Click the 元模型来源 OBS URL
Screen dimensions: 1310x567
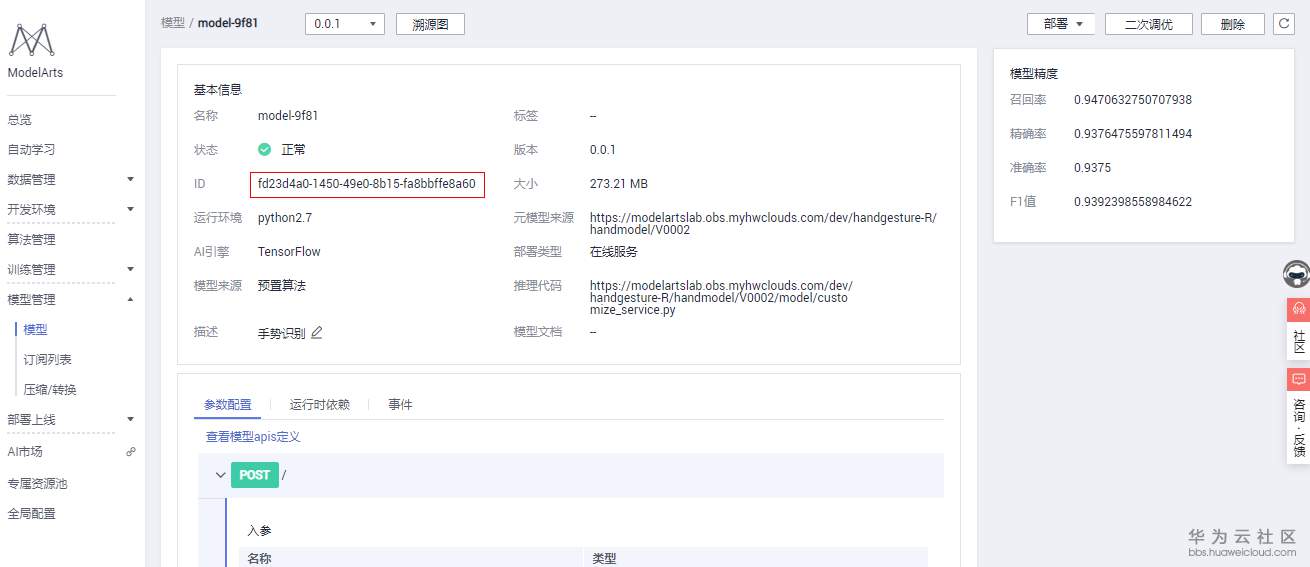click(x=763, y=223)
